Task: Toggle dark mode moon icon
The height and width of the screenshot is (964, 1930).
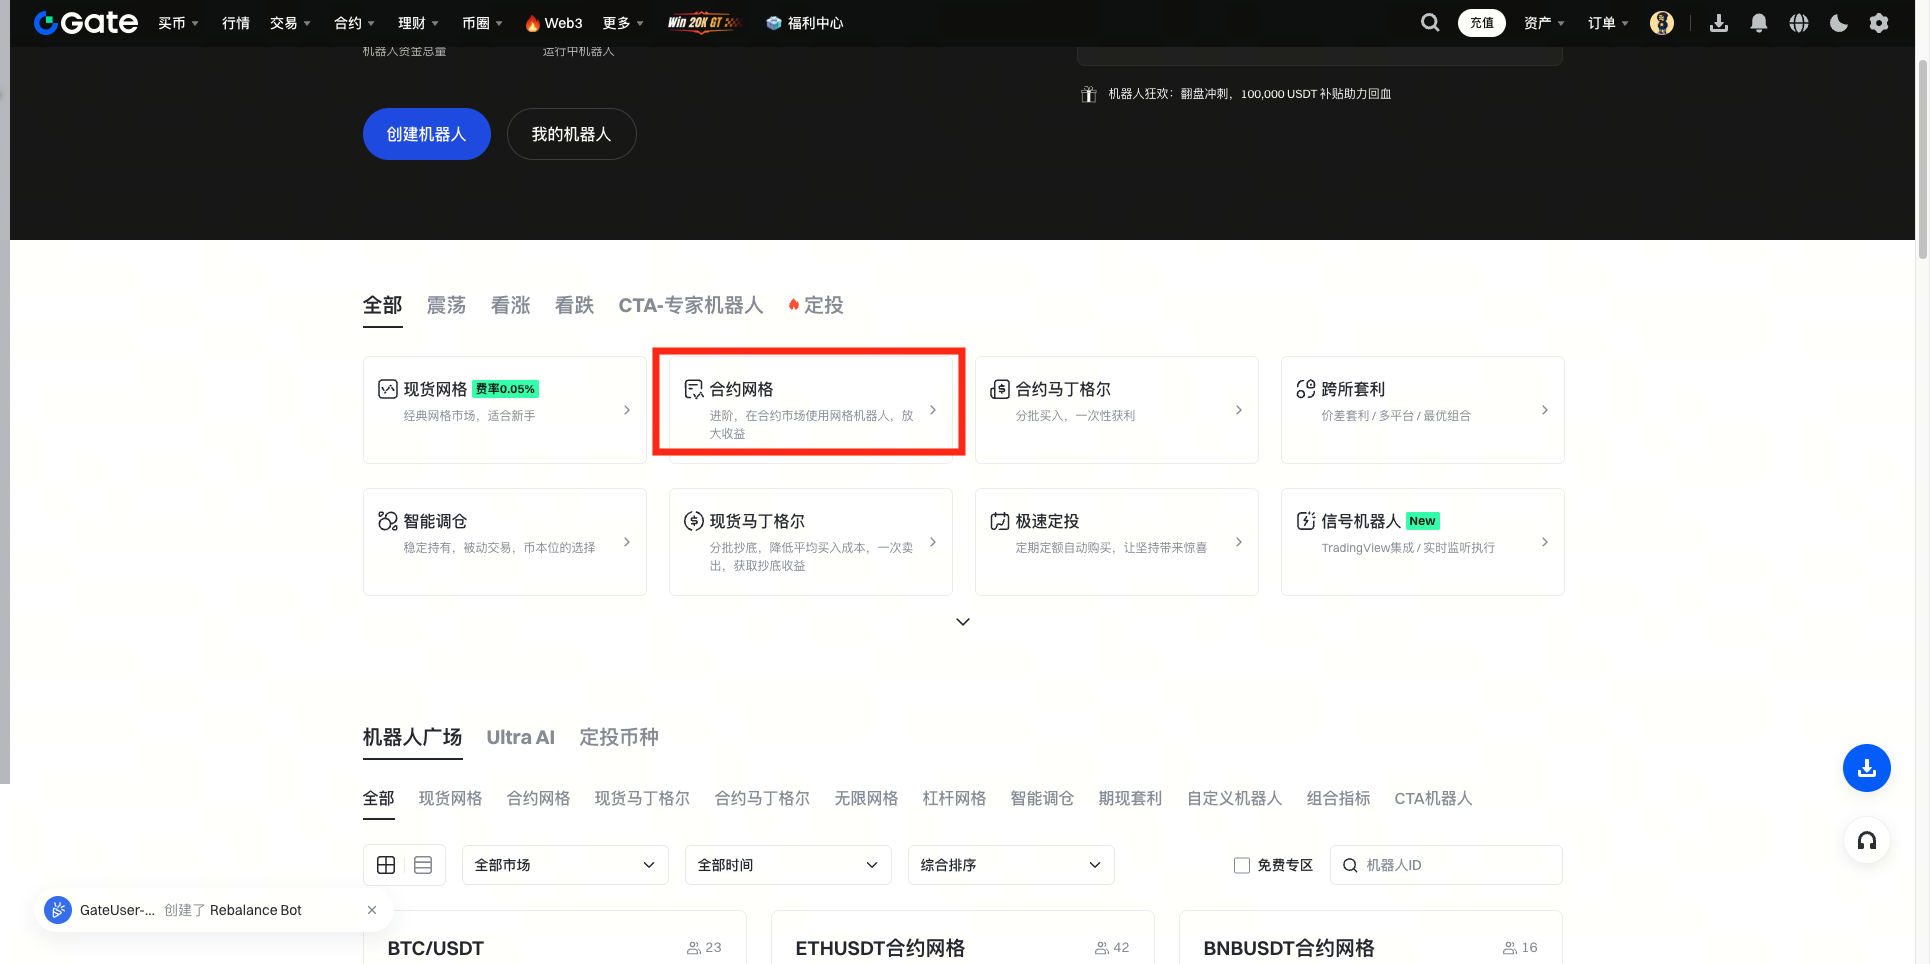Action: (x=1838, y=23)
